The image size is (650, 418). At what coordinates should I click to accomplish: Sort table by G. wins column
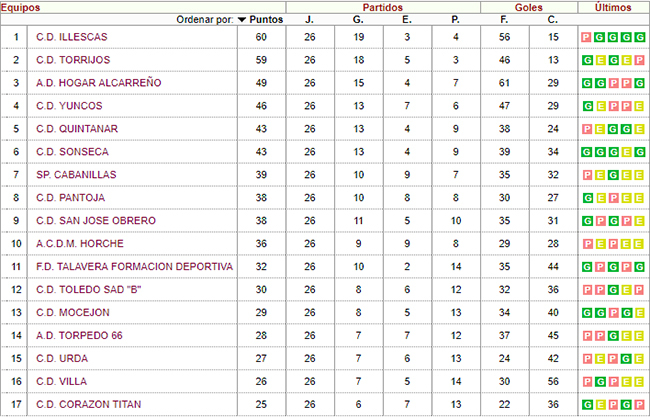click(x=358, y=19)
